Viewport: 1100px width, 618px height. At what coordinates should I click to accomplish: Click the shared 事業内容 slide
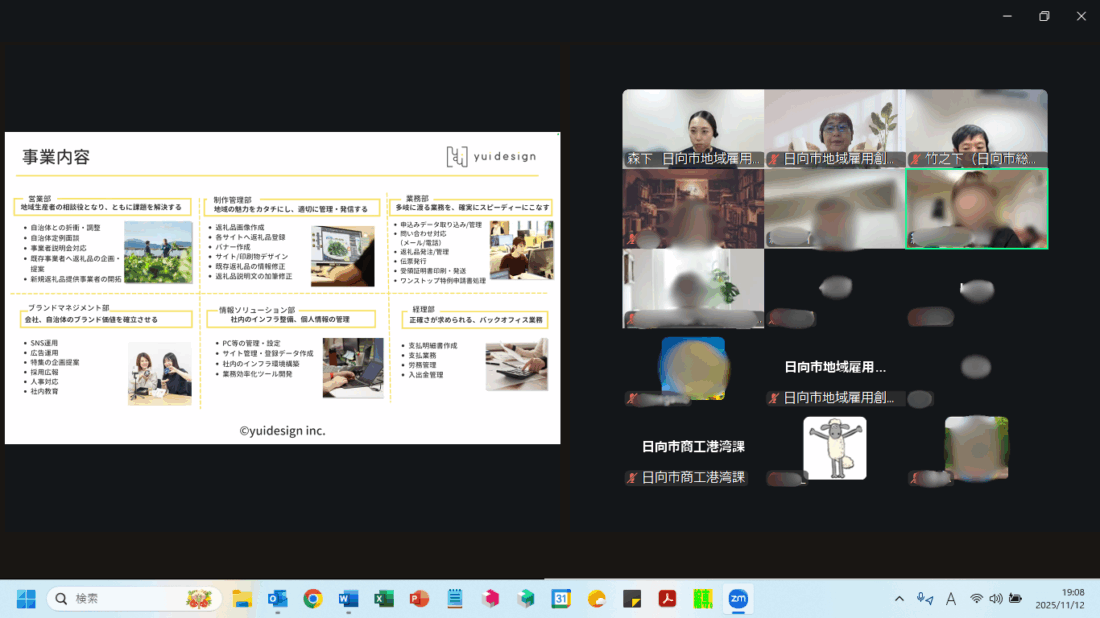click(x=282, y=288)
